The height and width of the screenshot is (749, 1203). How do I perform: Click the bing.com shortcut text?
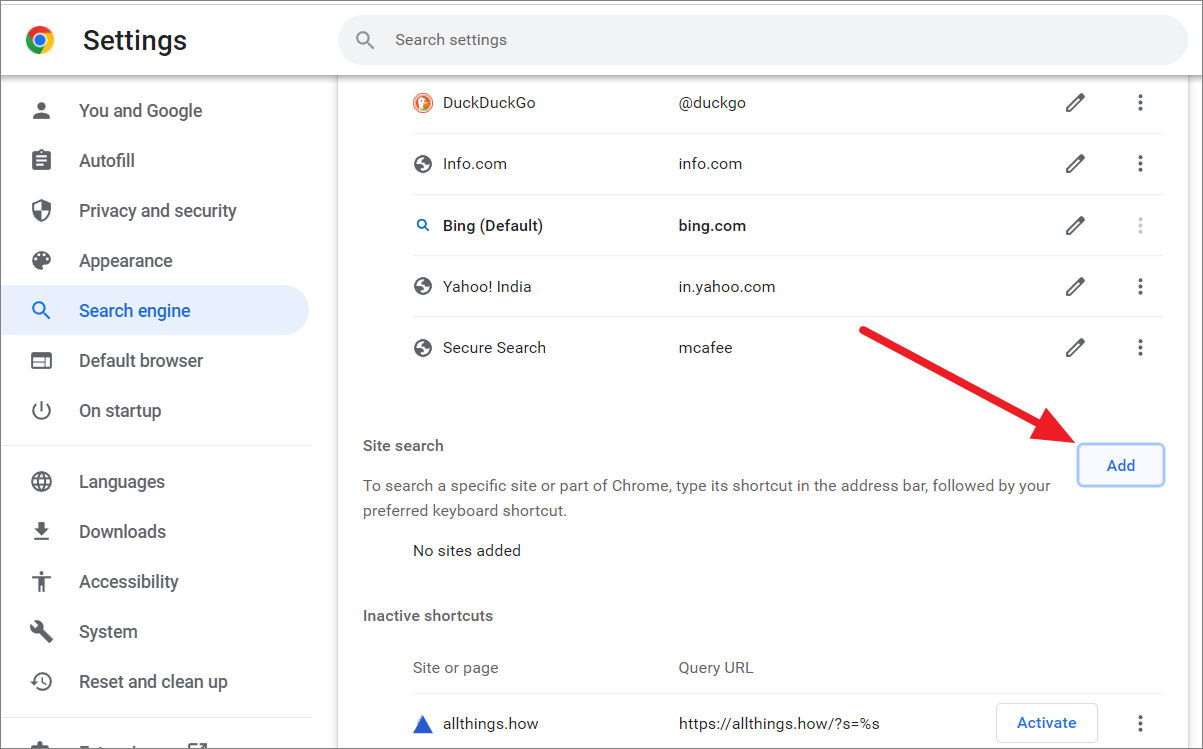click(712, 226)
